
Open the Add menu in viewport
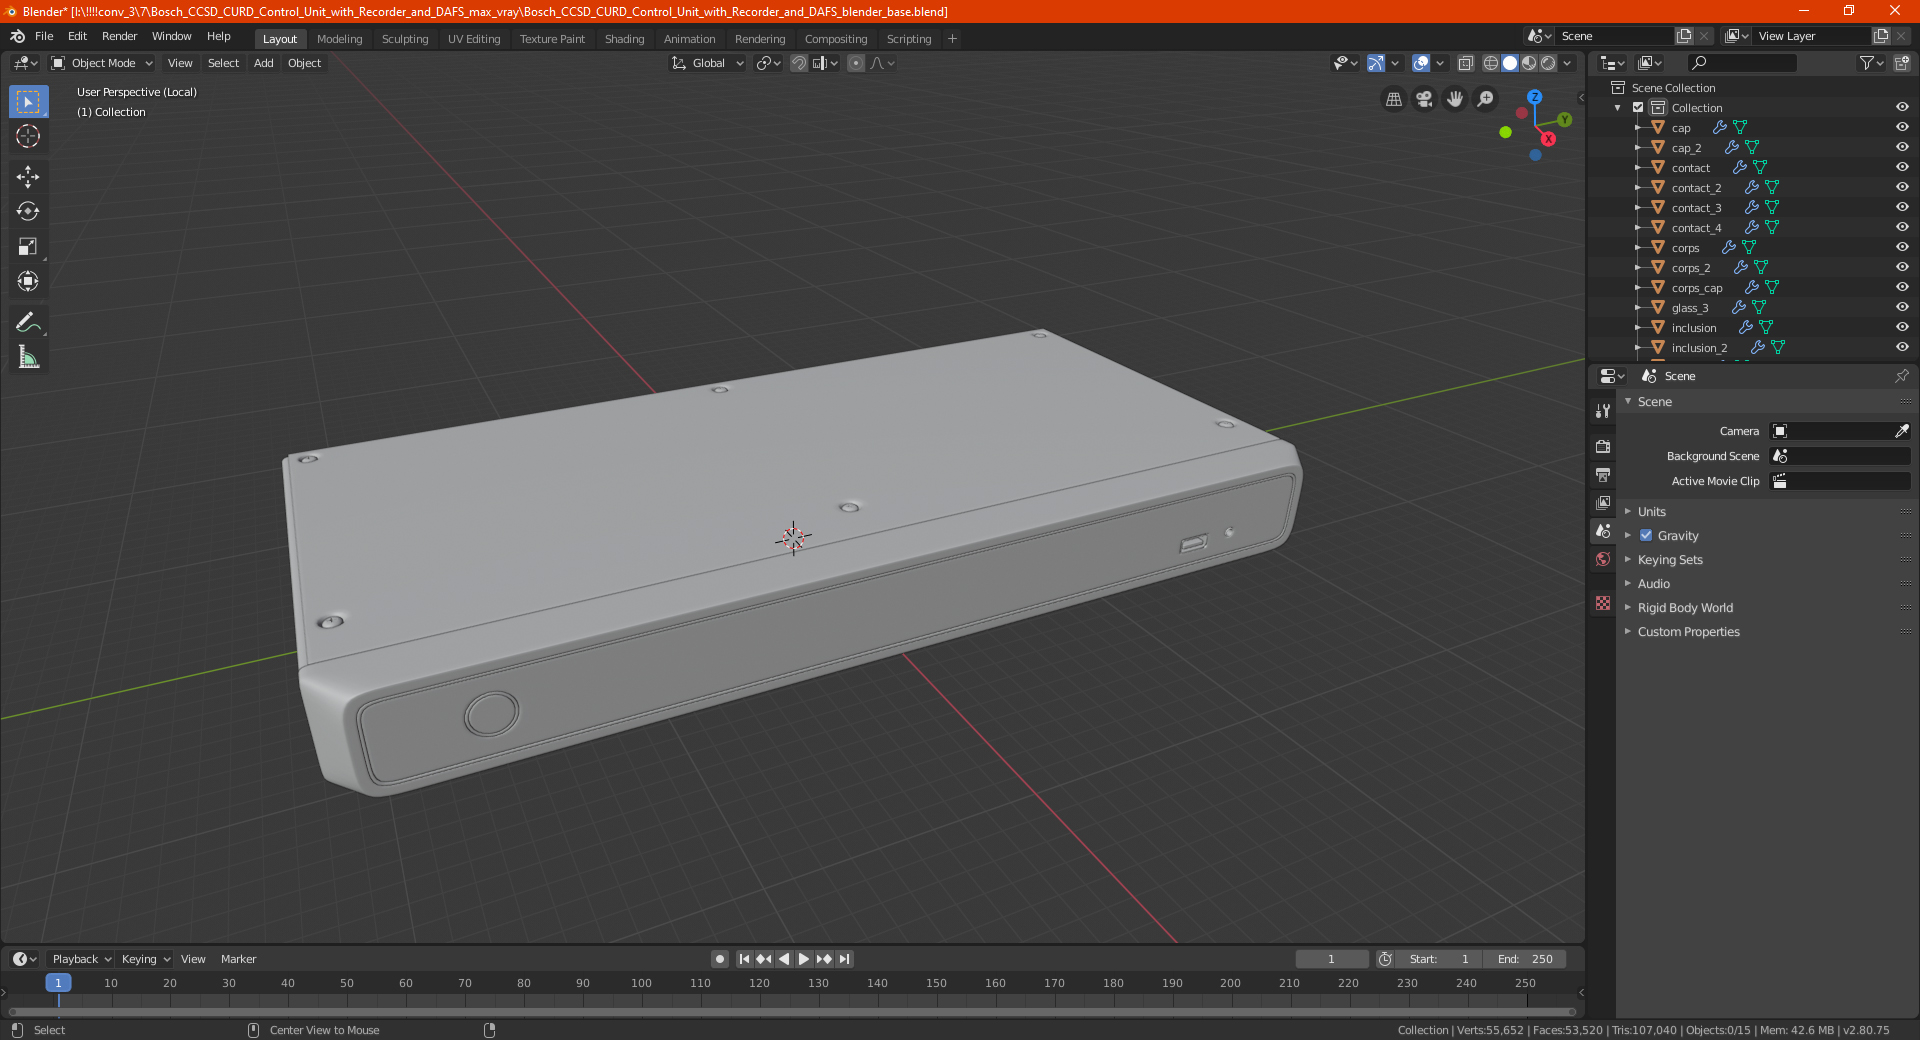(263, 63)
